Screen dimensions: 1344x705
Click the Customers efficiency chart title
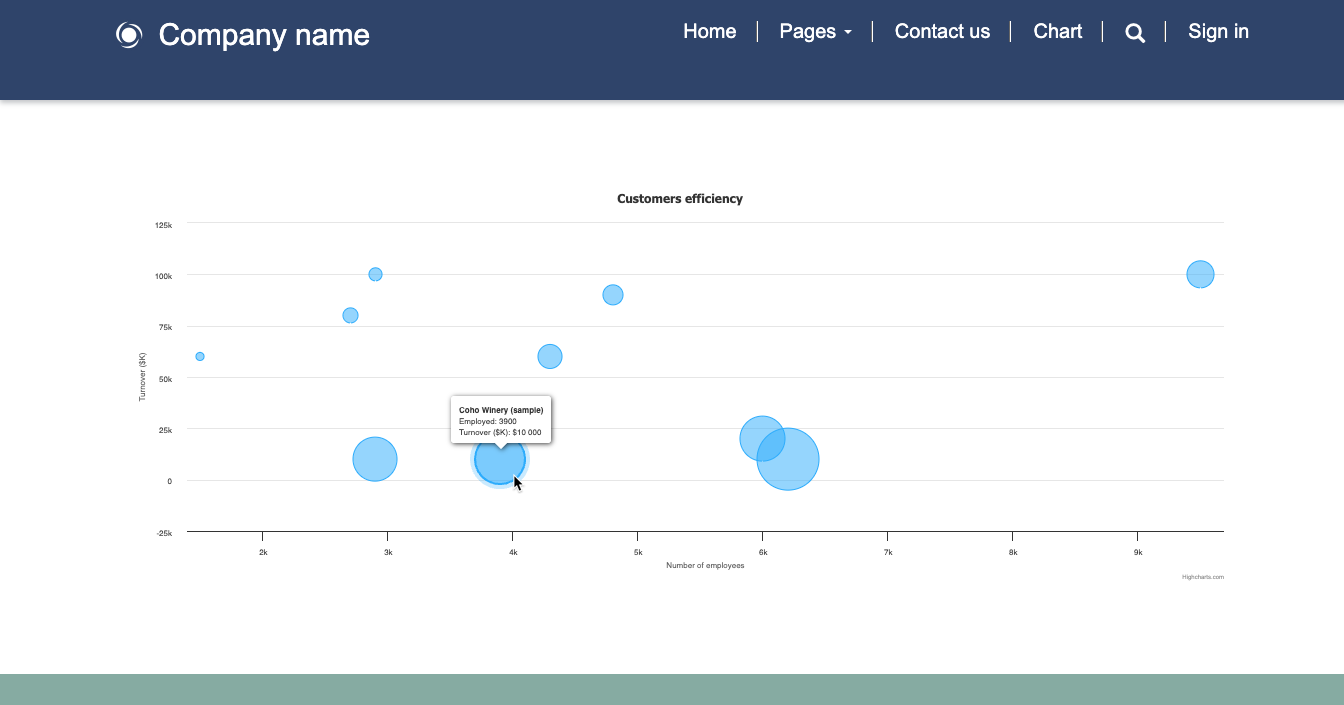(x=680, y=199)
